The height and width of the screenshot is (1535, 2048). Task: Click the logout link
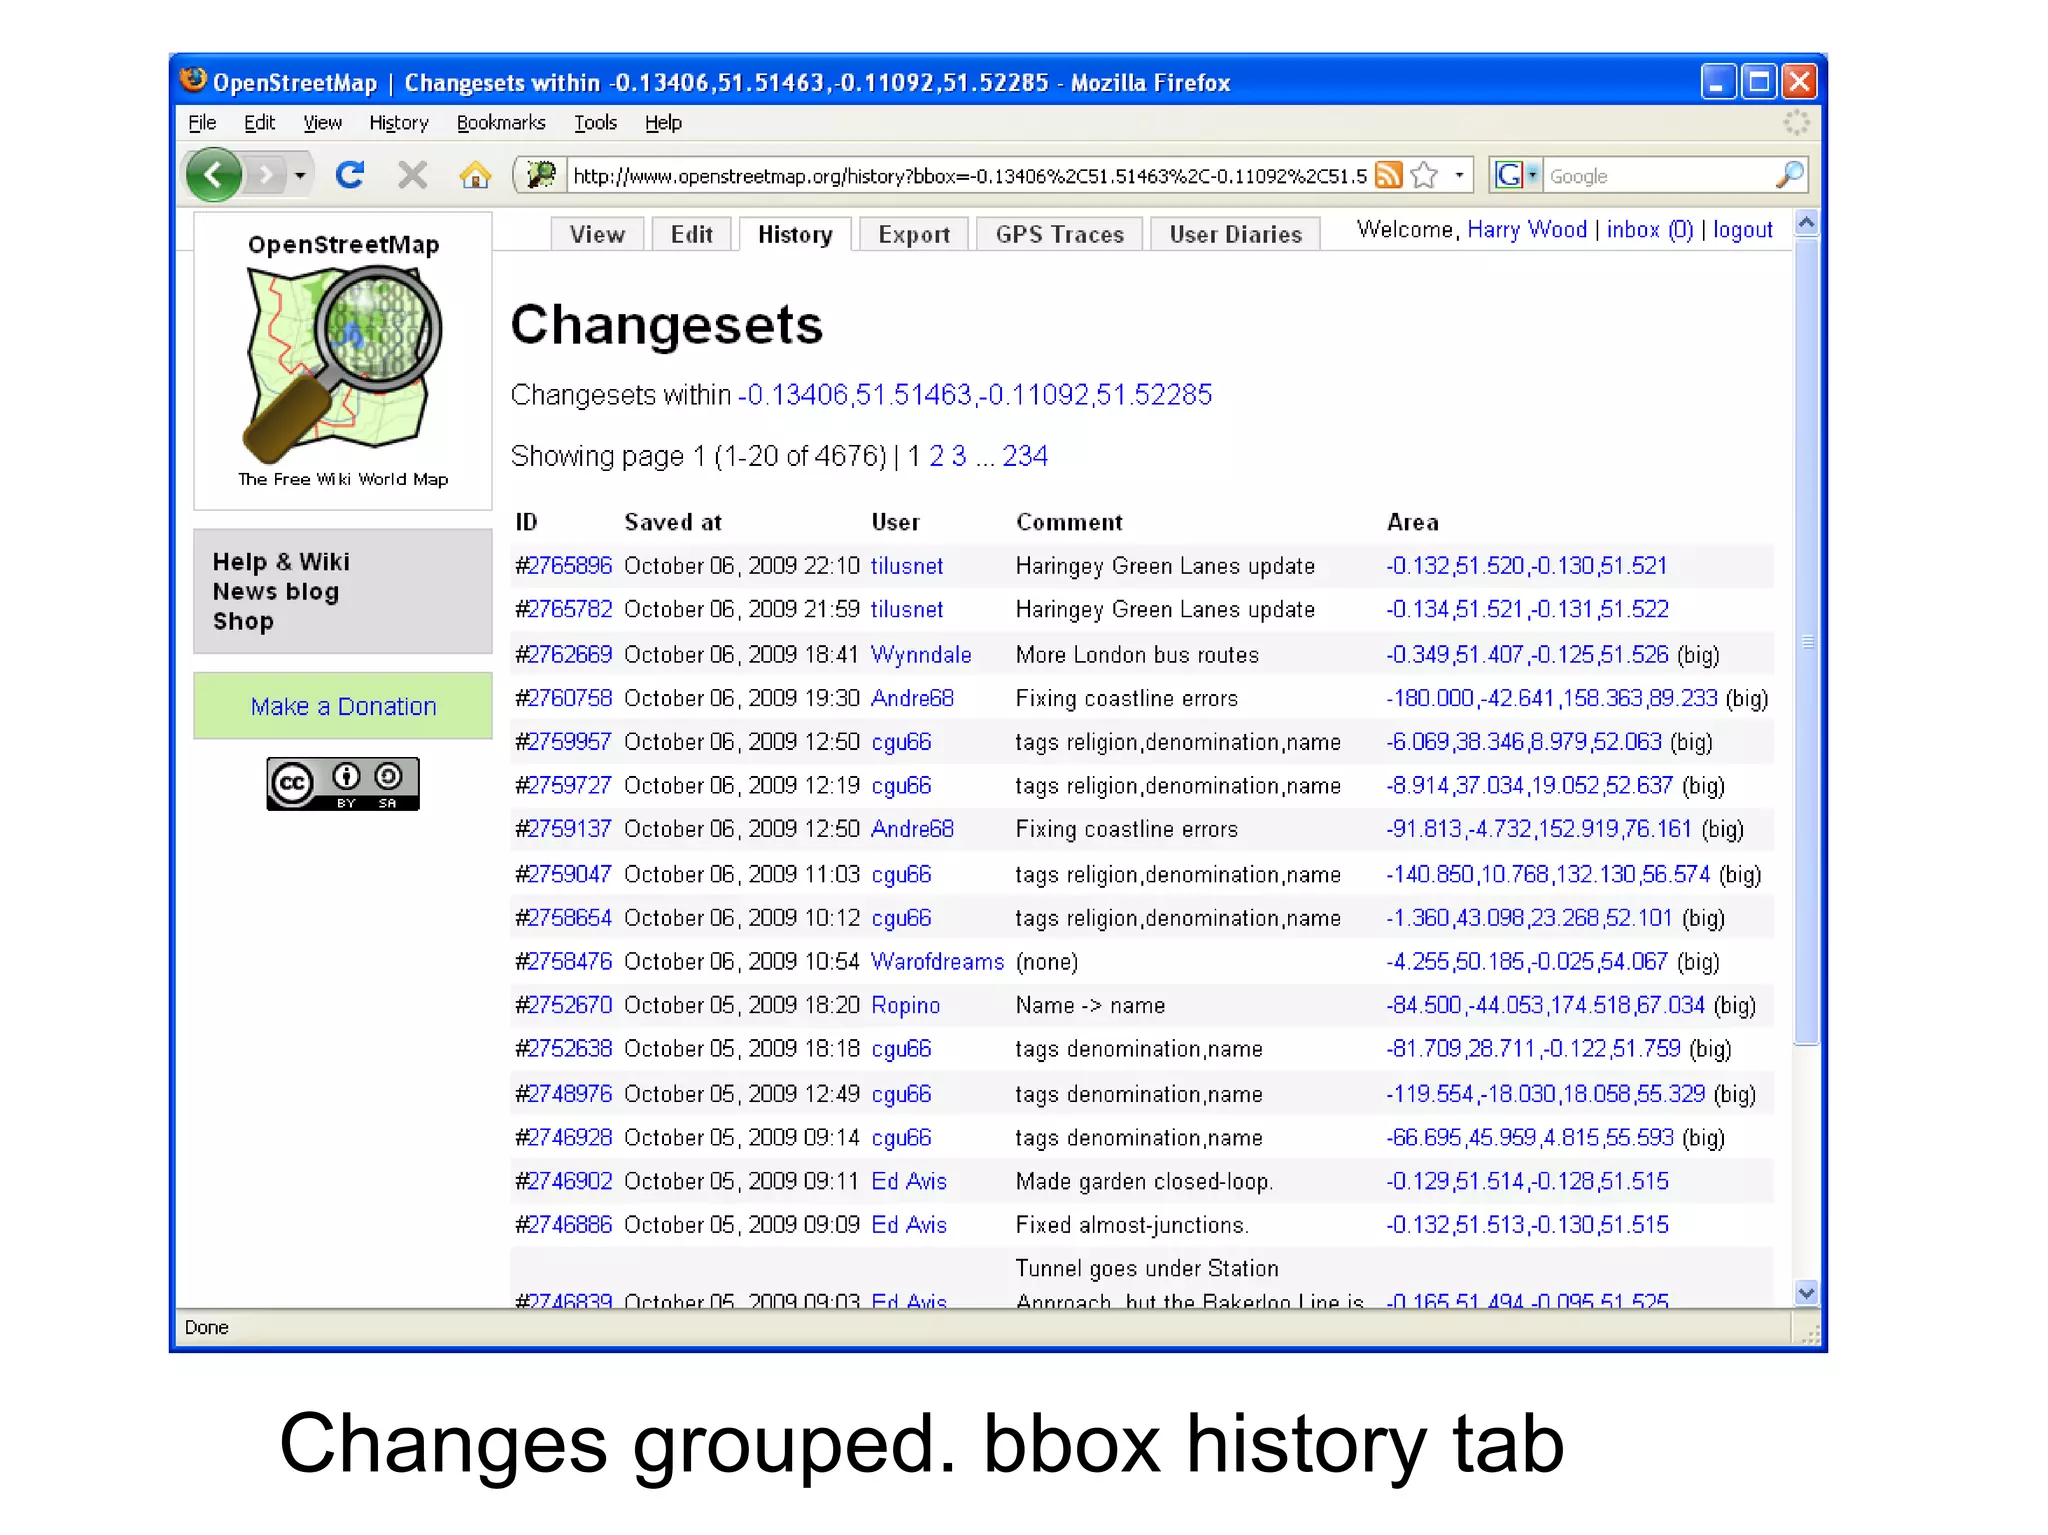click(x=1742, y=230)
